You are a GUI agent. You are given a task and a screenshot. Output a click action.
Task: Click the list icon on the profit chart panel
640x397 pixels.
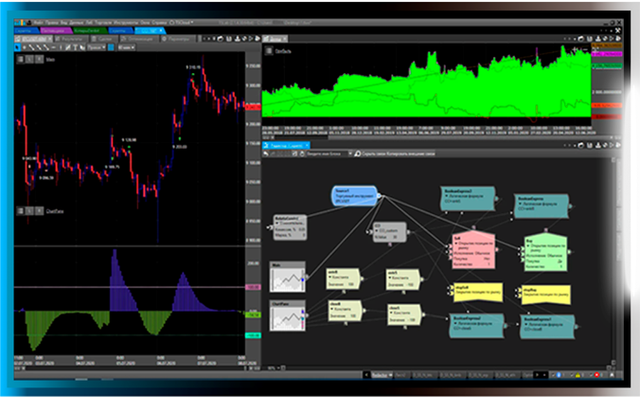tap(269, 51)
